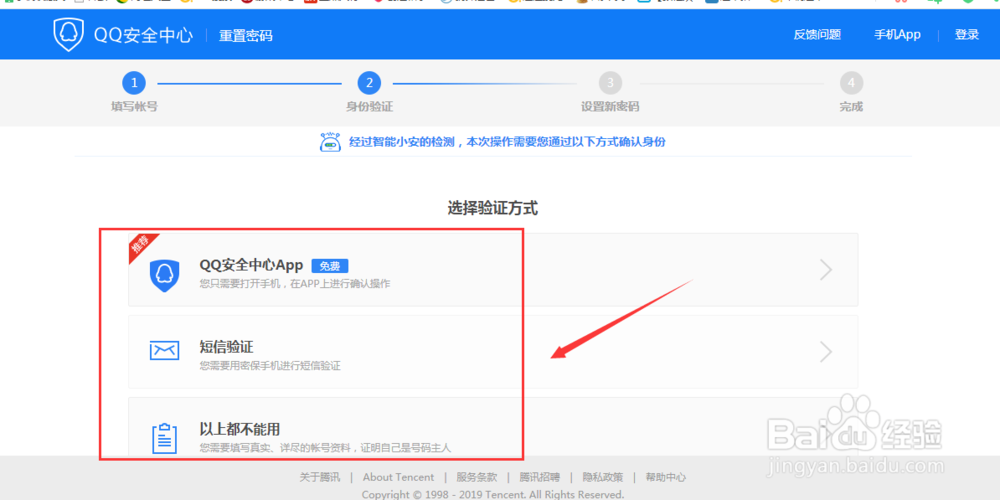Choose the QQ安全中心App verification option
The width and height of the screenshot is (1000, 500).
coord(493,270)
